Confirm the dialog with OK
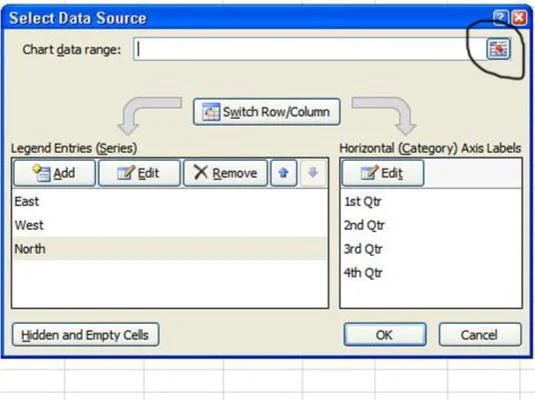Viewport: 535px width, 400px height. (385, 335)
